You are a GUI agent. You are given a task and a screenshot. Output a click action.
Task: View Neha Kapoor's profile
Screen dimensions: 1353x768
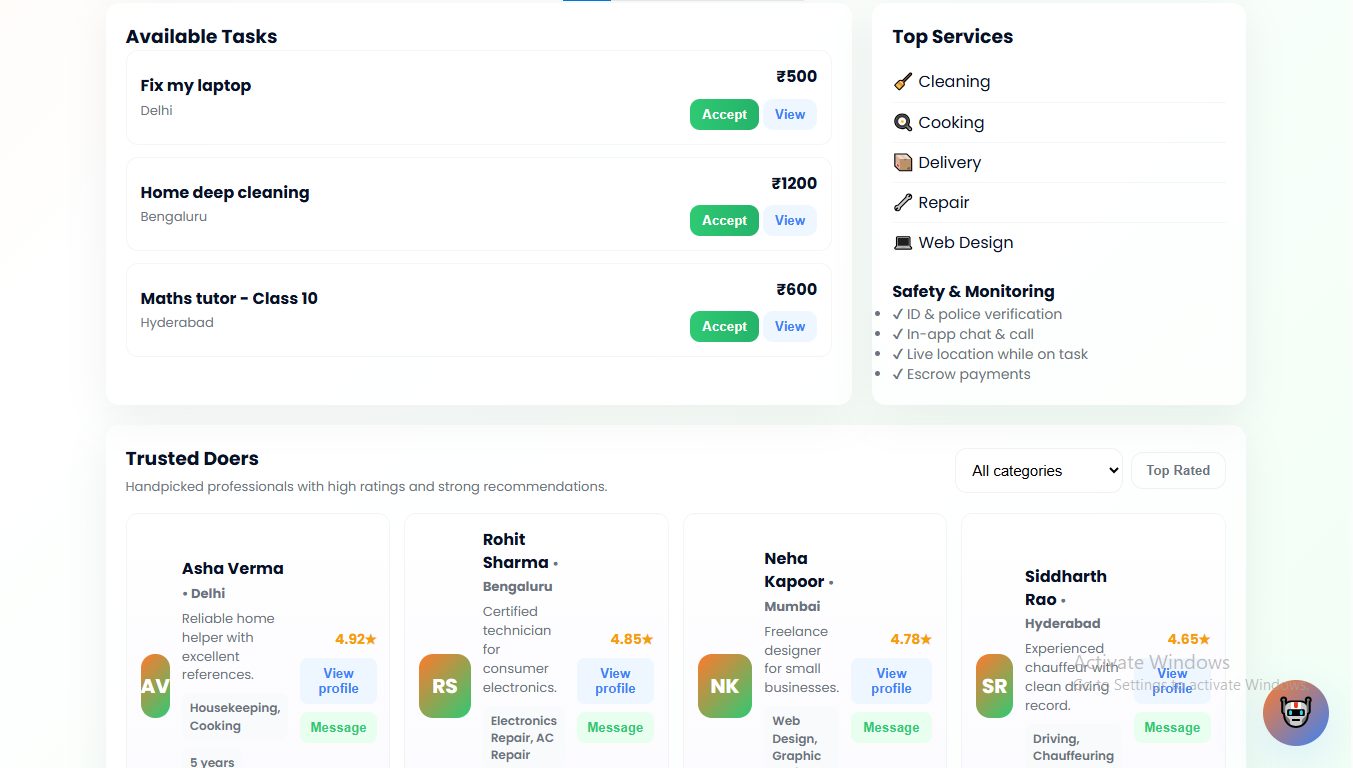[890, 681]
